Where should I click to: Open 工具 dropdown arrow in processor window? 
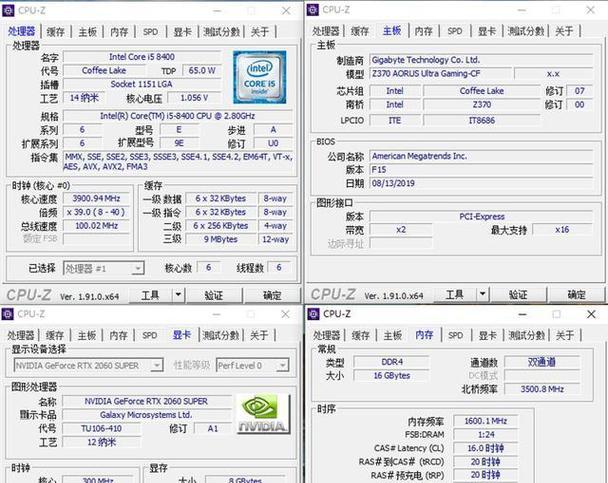tap(178, 295)
